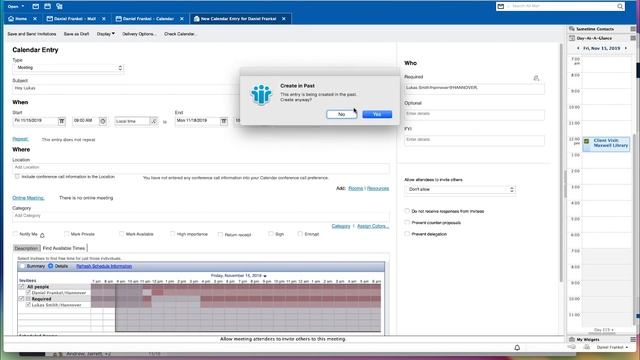This screenshot has width=640, height=360.
Task: Open the address book icon next to Required
Action: click(x=536, y=78)
